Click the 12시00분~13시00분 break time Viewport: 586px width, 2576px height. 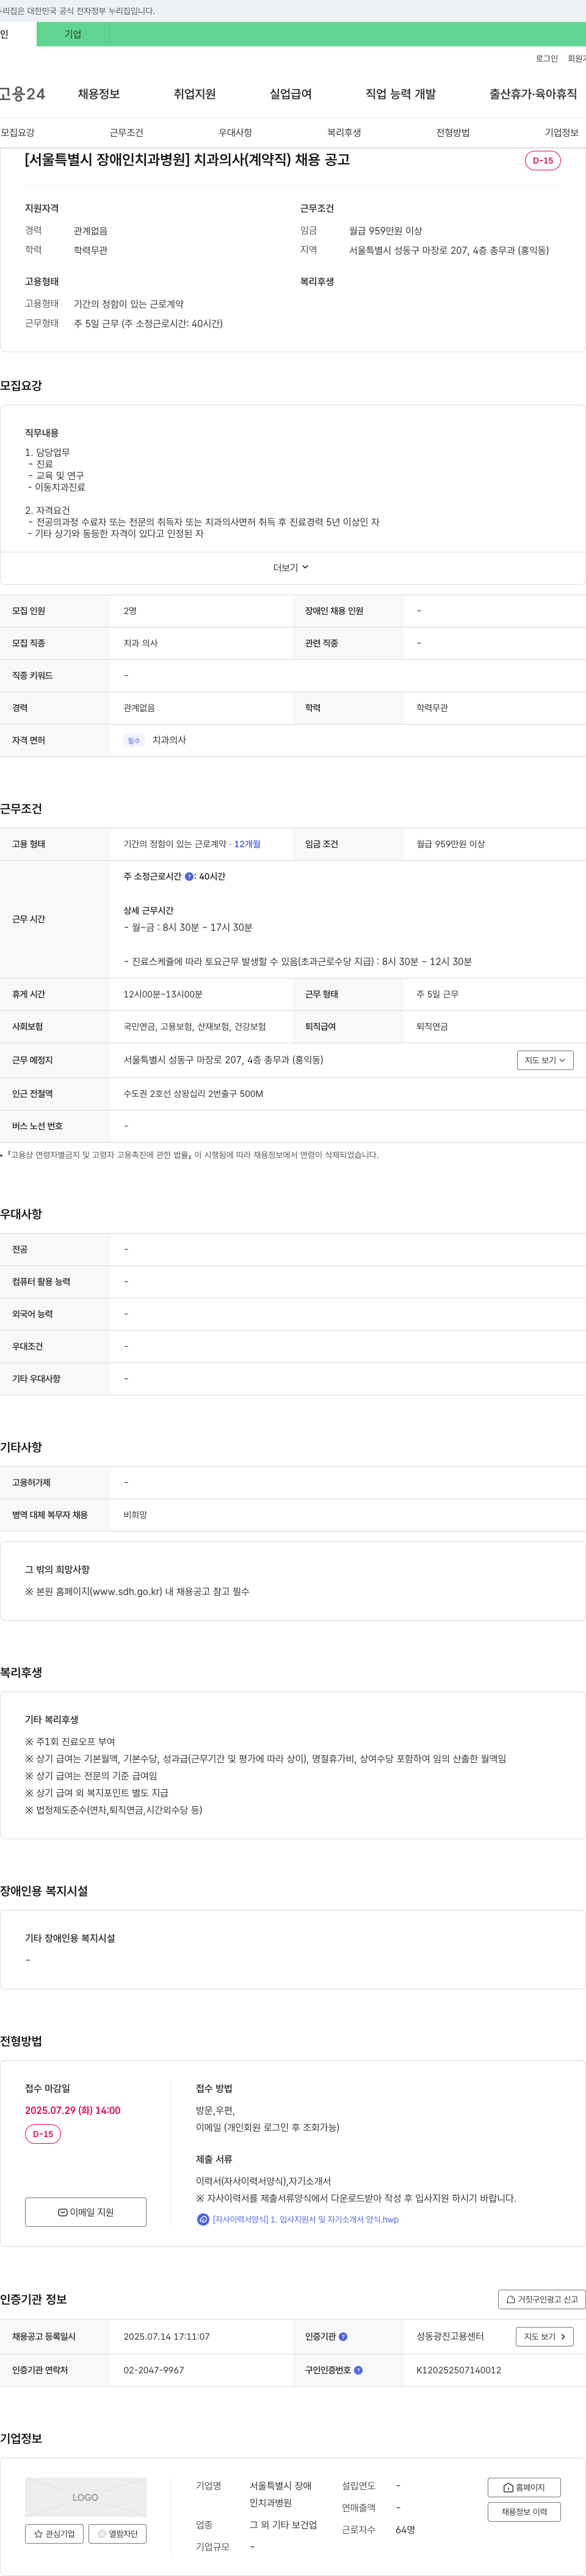tap(163, 994)
